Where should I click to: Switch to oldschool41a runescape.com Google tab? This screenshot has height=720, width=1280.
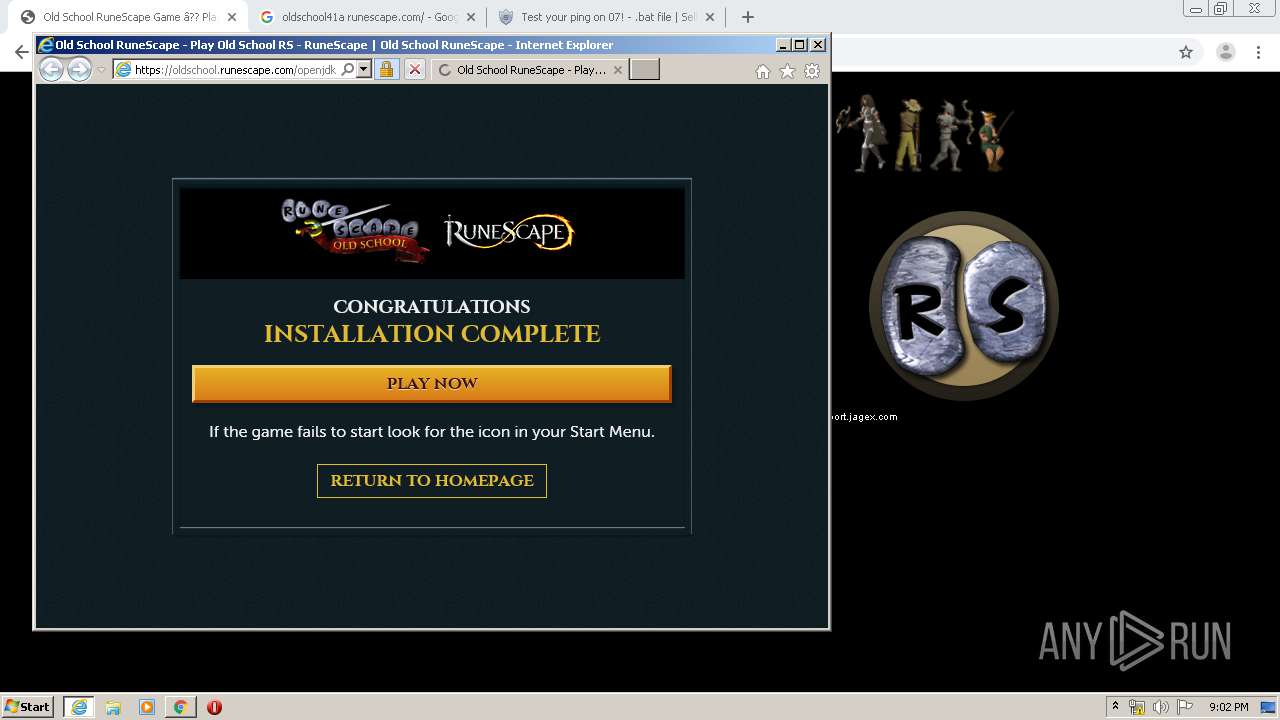pyautogui.click(x=366, y=17)
